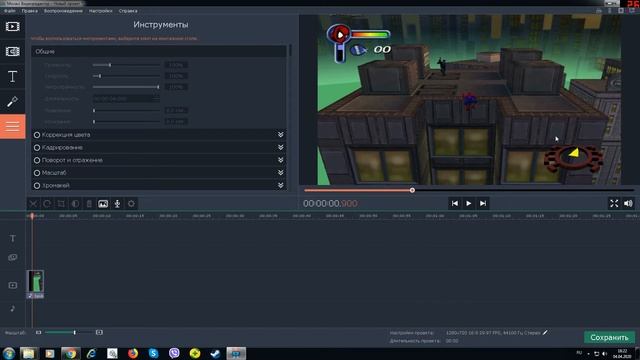Click the green Сохранить button
Screen dimensions: 640x360
[609, 338]
